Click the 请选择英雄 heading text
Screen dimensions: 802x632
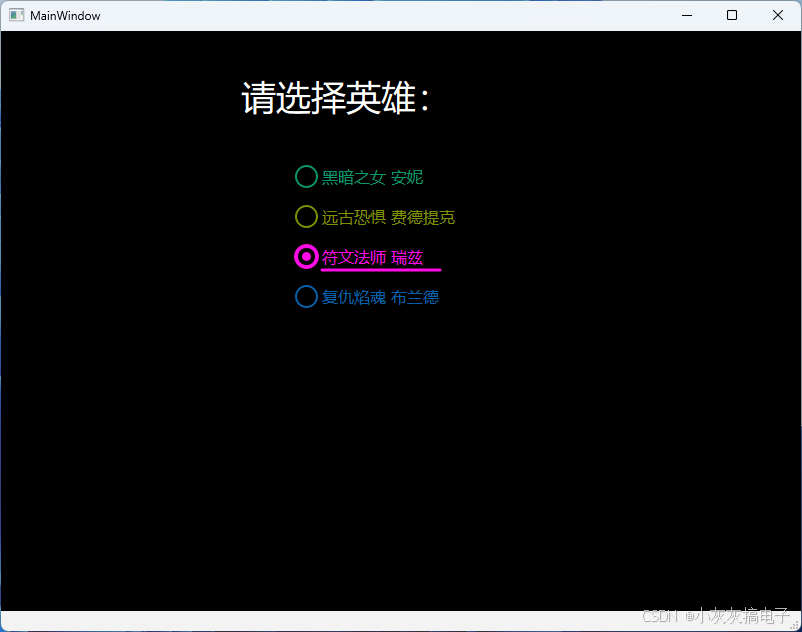335,98
